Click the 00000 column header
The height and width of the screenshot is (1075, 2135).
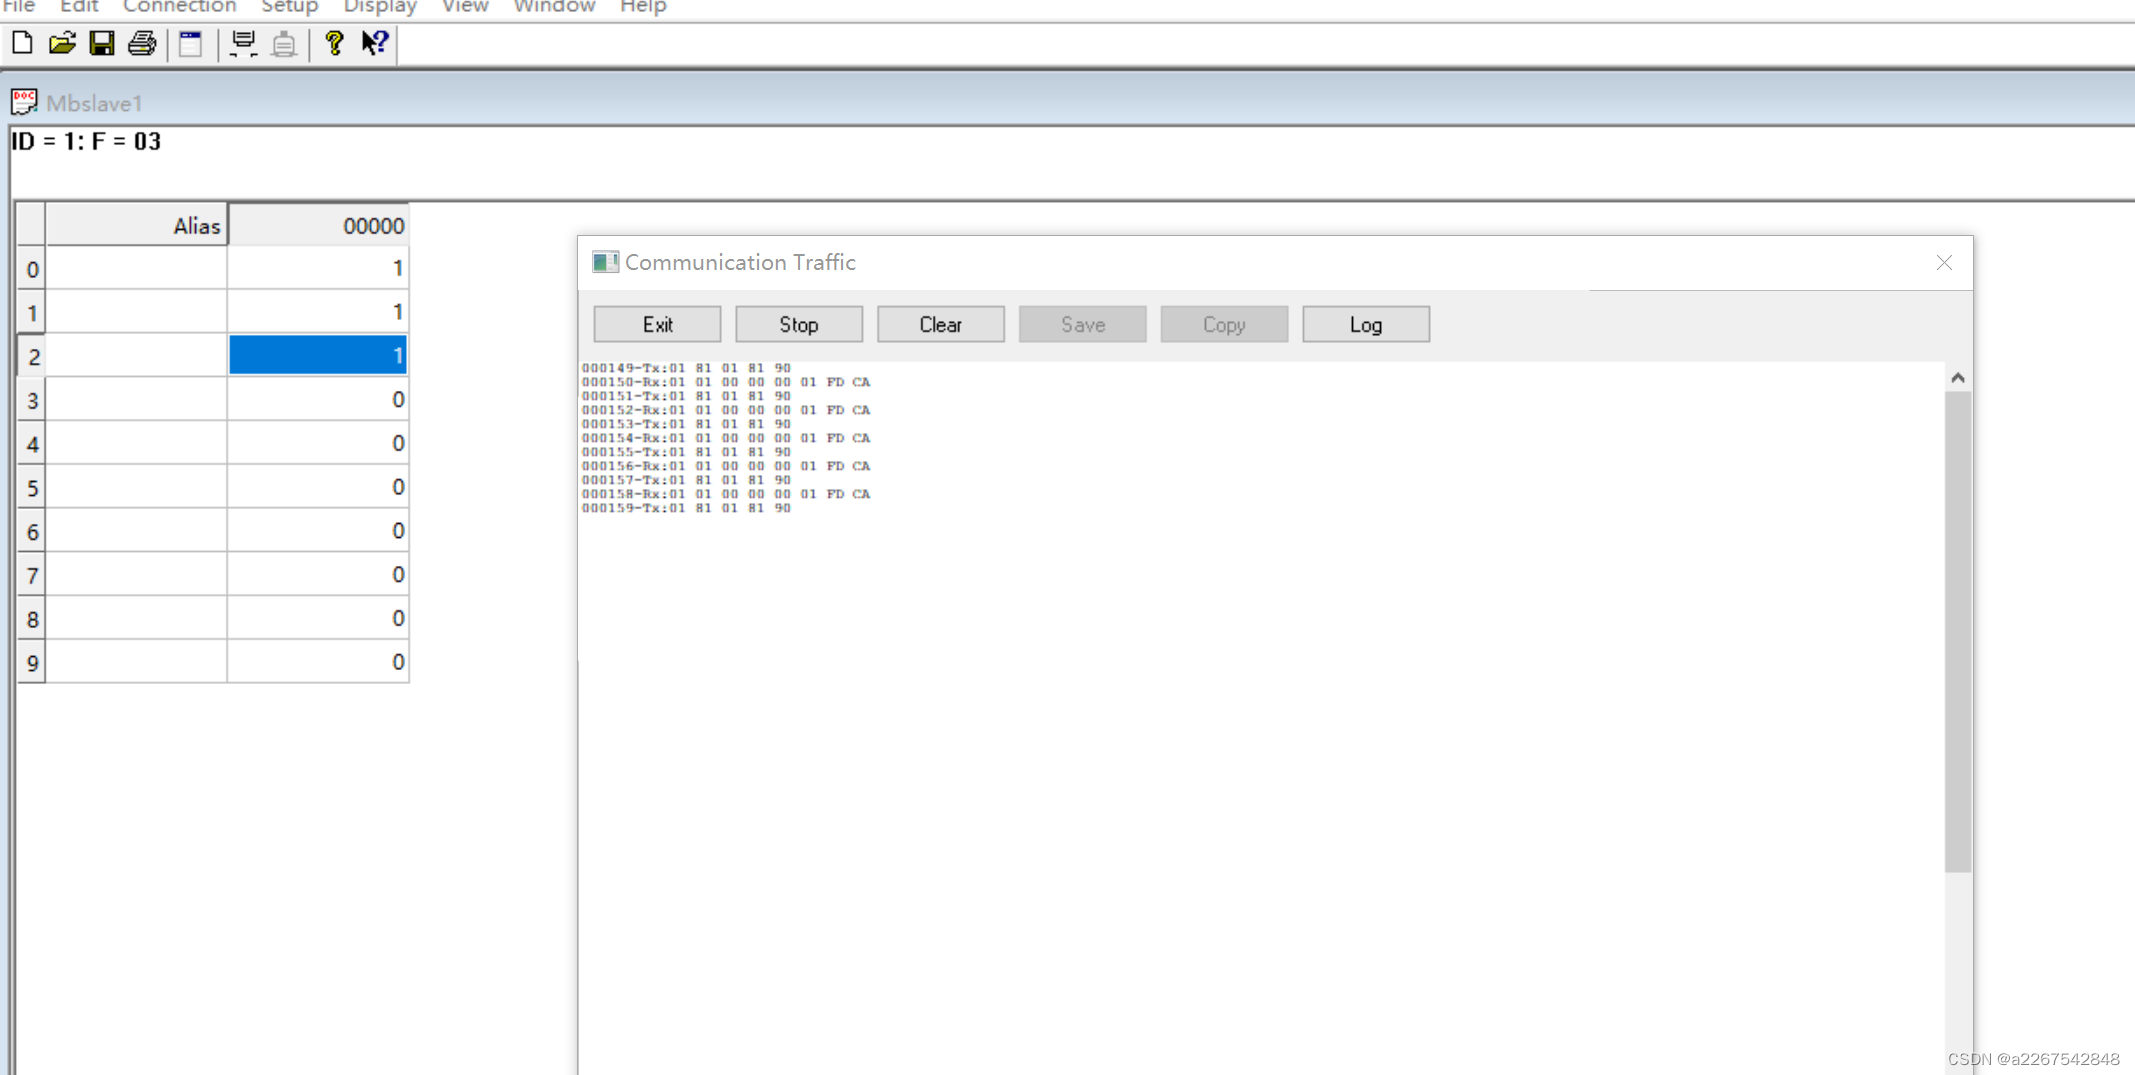[318, 225]
